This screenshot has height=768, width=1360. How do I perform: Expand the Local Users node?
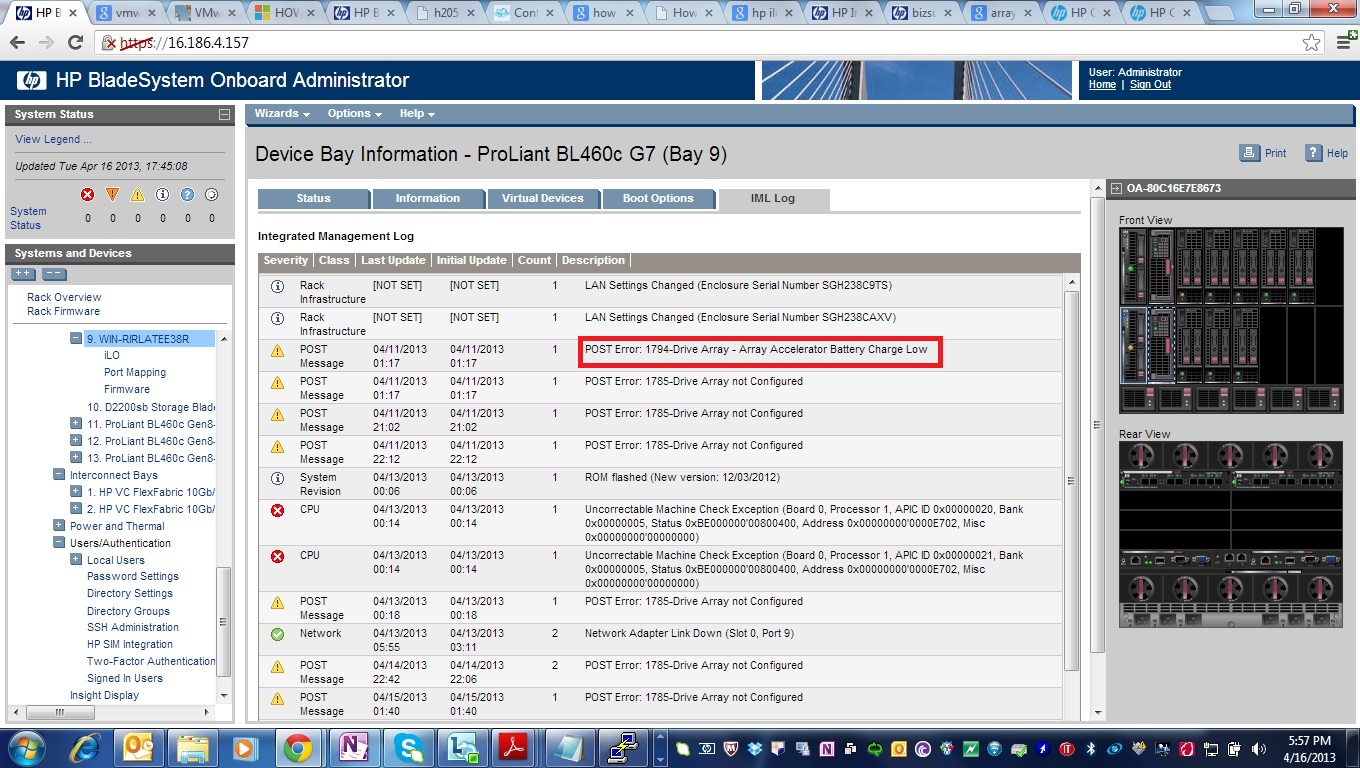[x=76, y=559]
